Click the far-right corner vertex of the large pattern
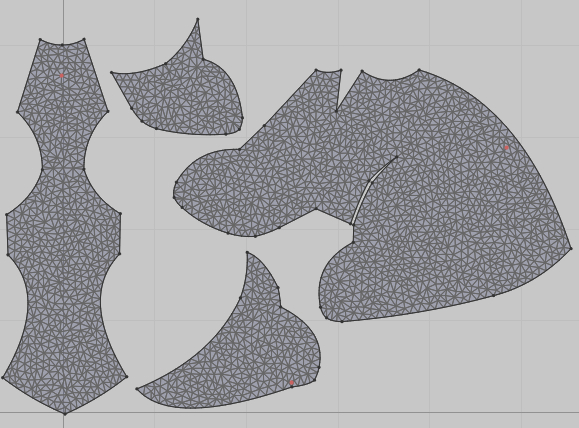This screenshot has height=428, width=579. point(571,249)
